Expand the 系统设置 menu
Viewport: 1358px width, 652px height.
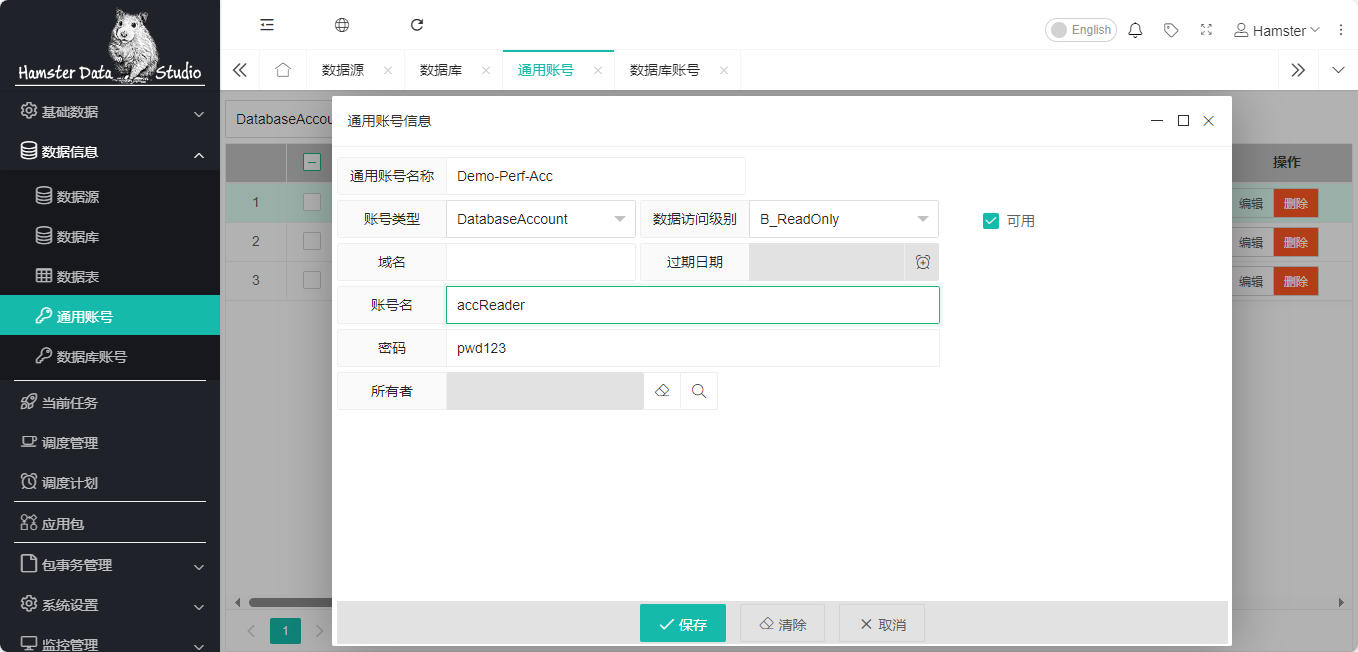coord(110,605)
